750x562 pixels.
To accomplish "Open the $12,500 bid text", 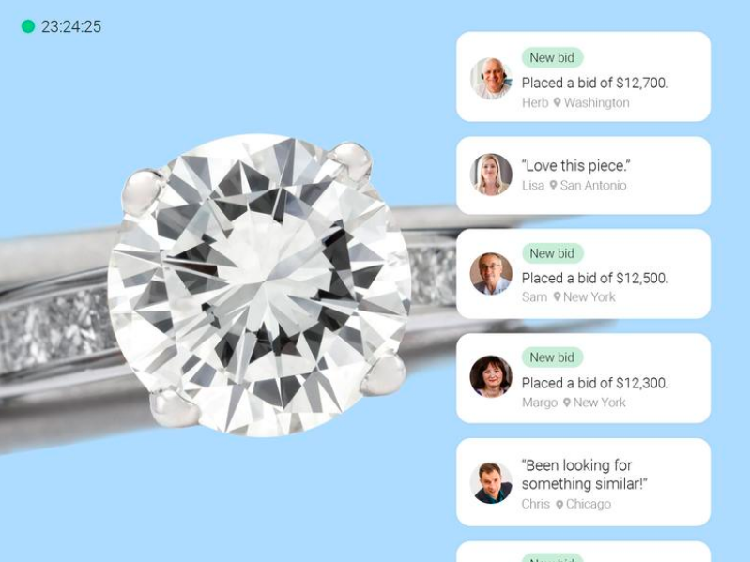I will pos(595,278).
